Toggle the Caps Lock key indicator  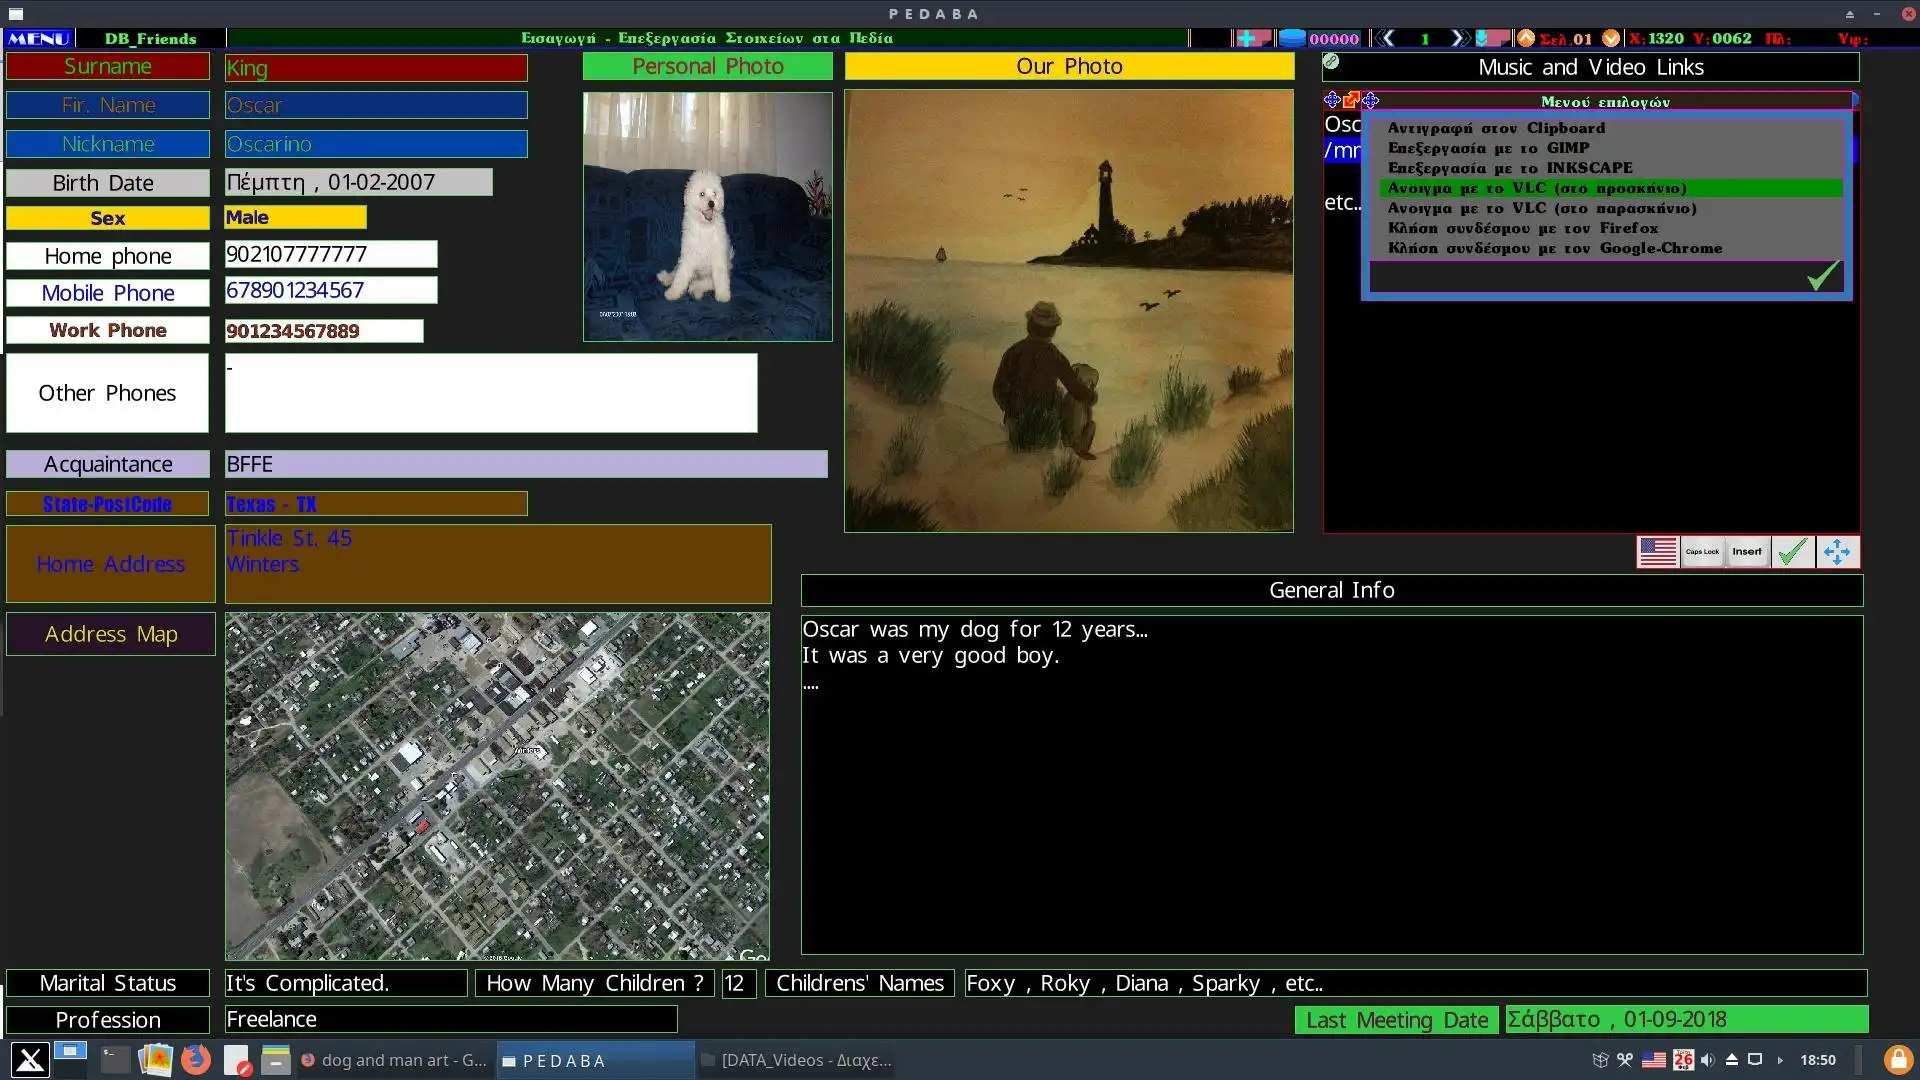point(1702,552)
